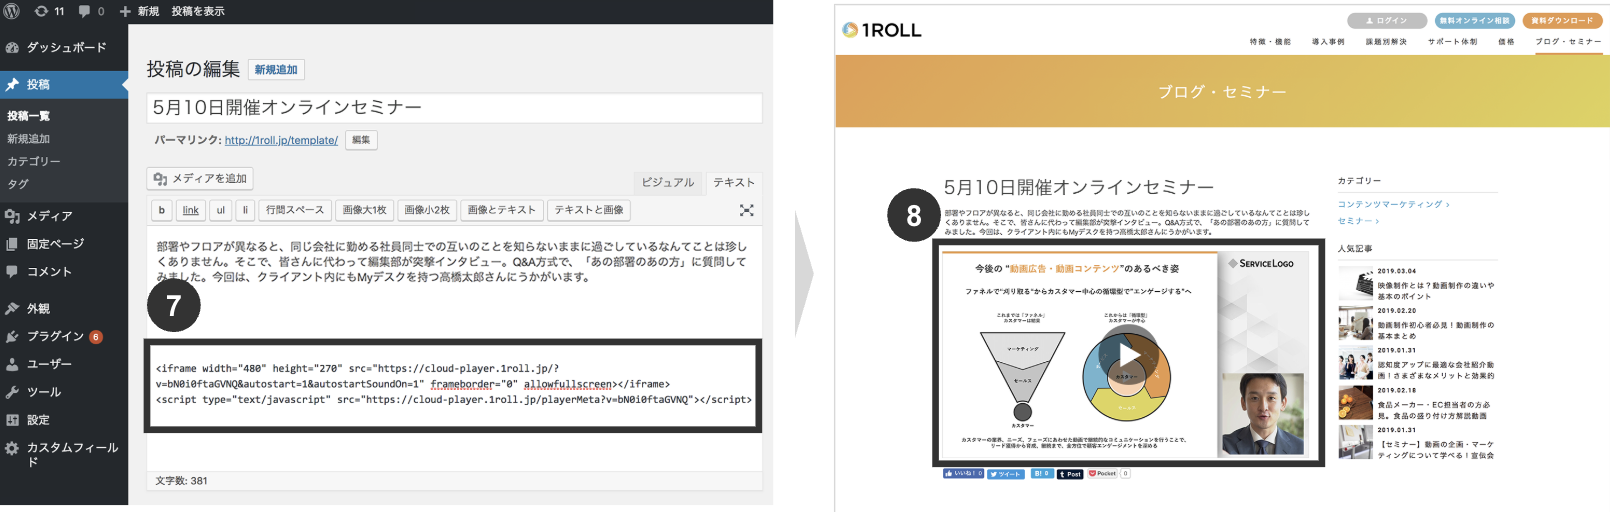Click the Twitter ツイート share button
The height and width of the screenshot is (512, 1610).
point(1006,474)
